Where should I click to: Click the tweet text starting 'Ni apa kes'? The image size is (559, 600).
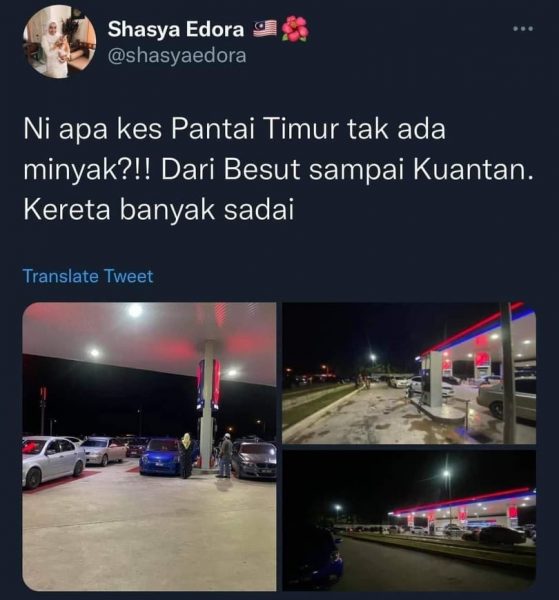[278, 169]
